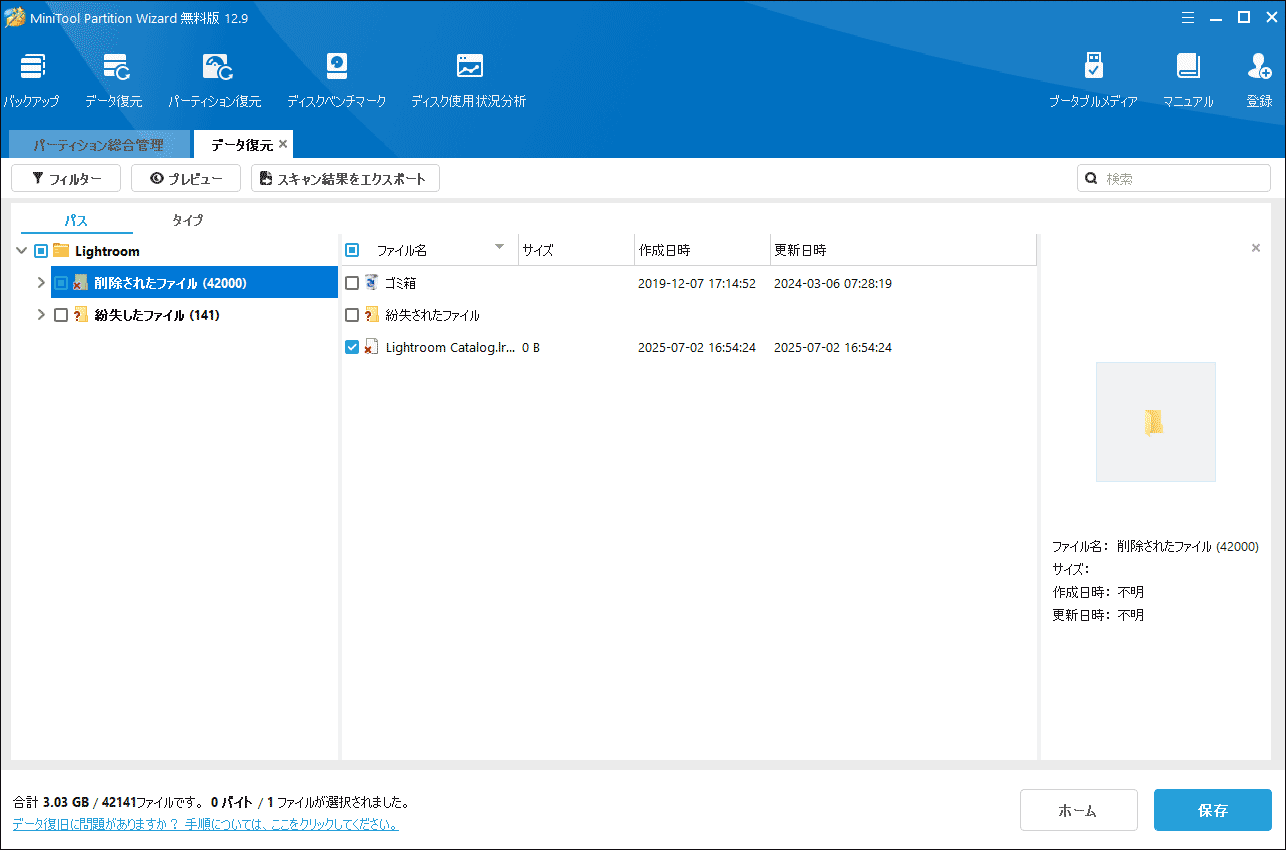Image resolution: width=1286 pixels, height=850 pixels.
Task: Open the フィルター filter button
Action: tap(66, 179)
